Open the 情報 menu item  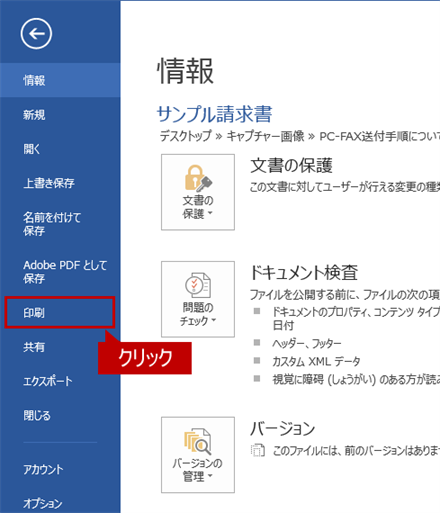(60, 80)
